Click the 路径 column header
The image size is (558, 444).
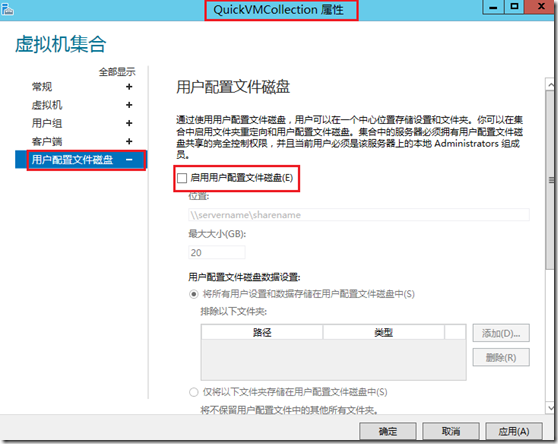262,332
